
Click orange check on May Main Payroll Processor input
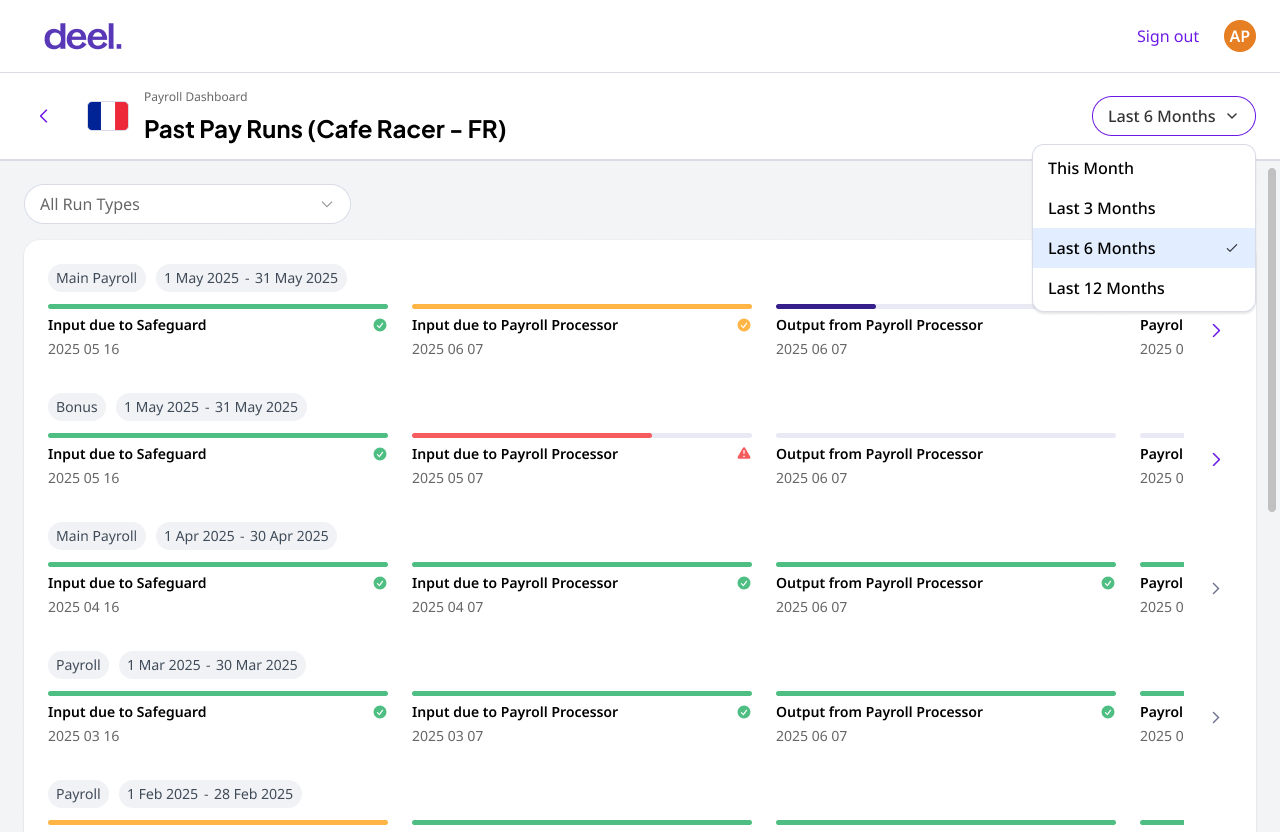coord(744,325)
